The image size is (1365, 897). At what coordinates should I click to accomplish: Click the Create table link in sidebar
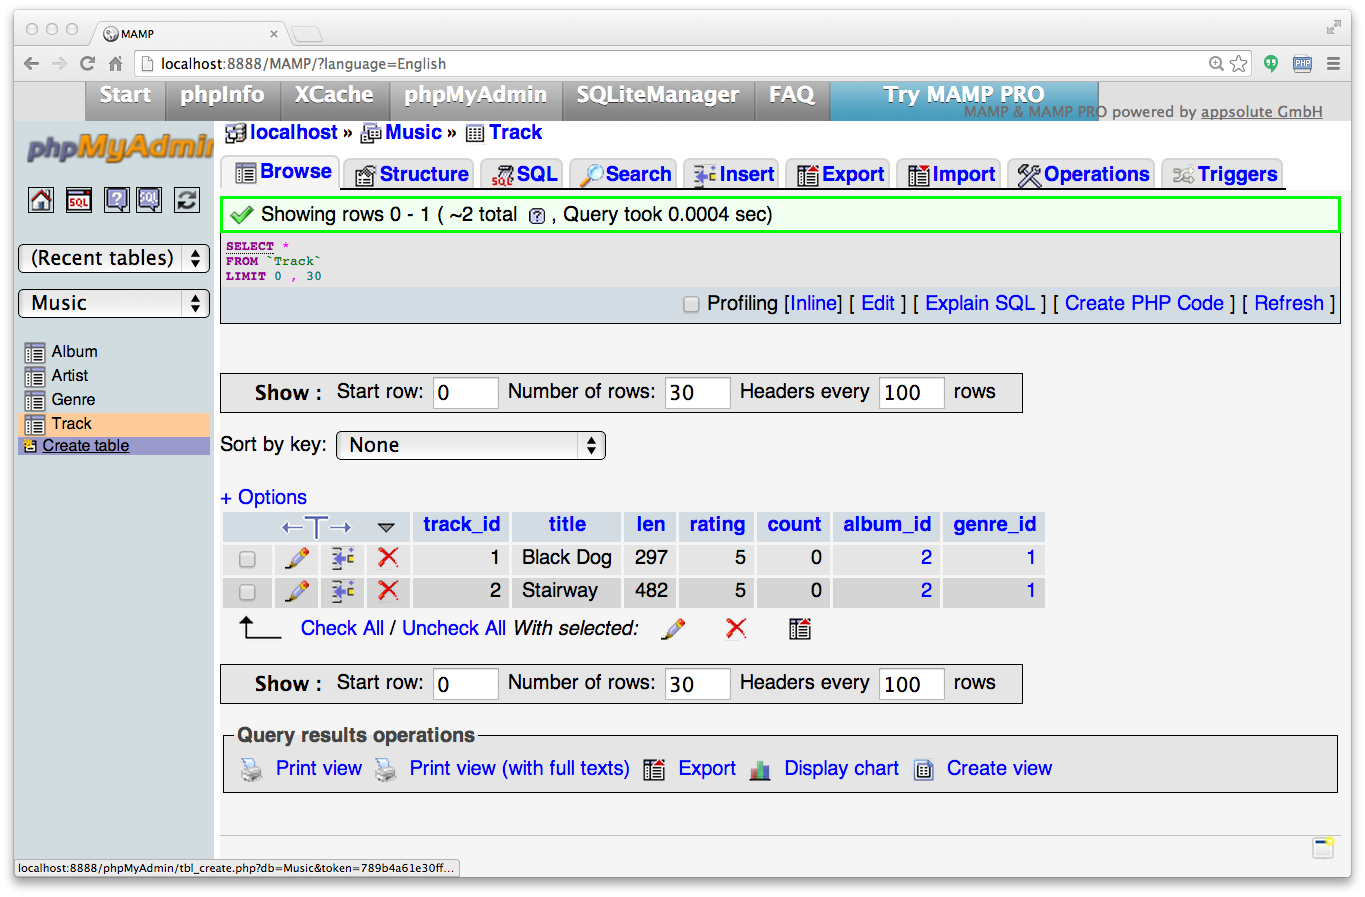(x=86, y=446)
